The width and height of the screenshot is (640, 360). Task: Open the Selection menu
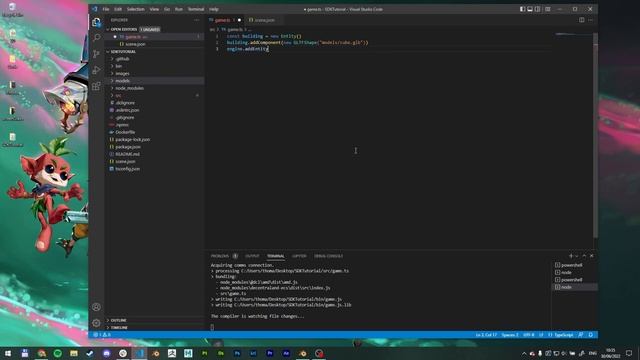136,9
